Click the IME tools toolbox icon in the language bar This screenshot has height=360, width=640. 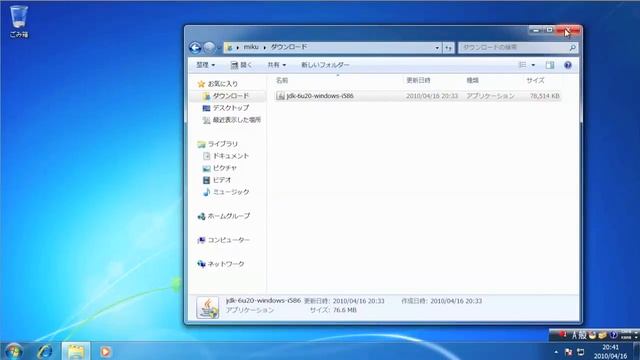pos(602,336)
